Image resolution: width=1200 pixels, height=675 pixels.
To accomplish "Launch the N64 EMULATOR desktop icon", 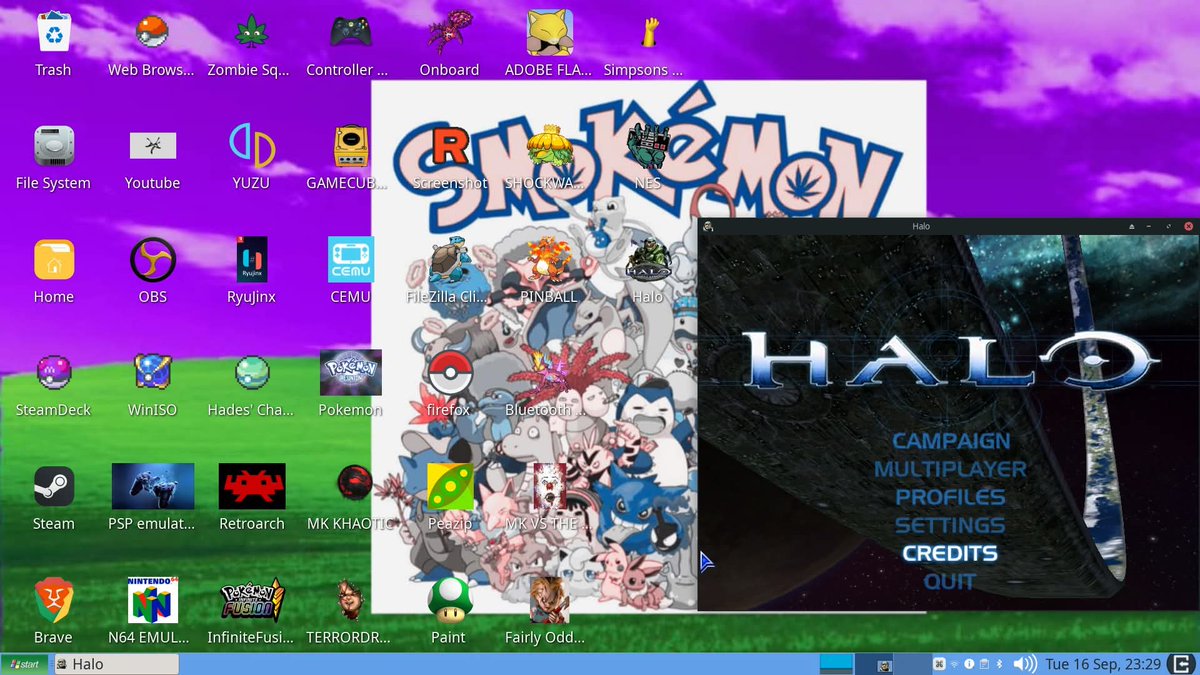I will click(153, 600).
